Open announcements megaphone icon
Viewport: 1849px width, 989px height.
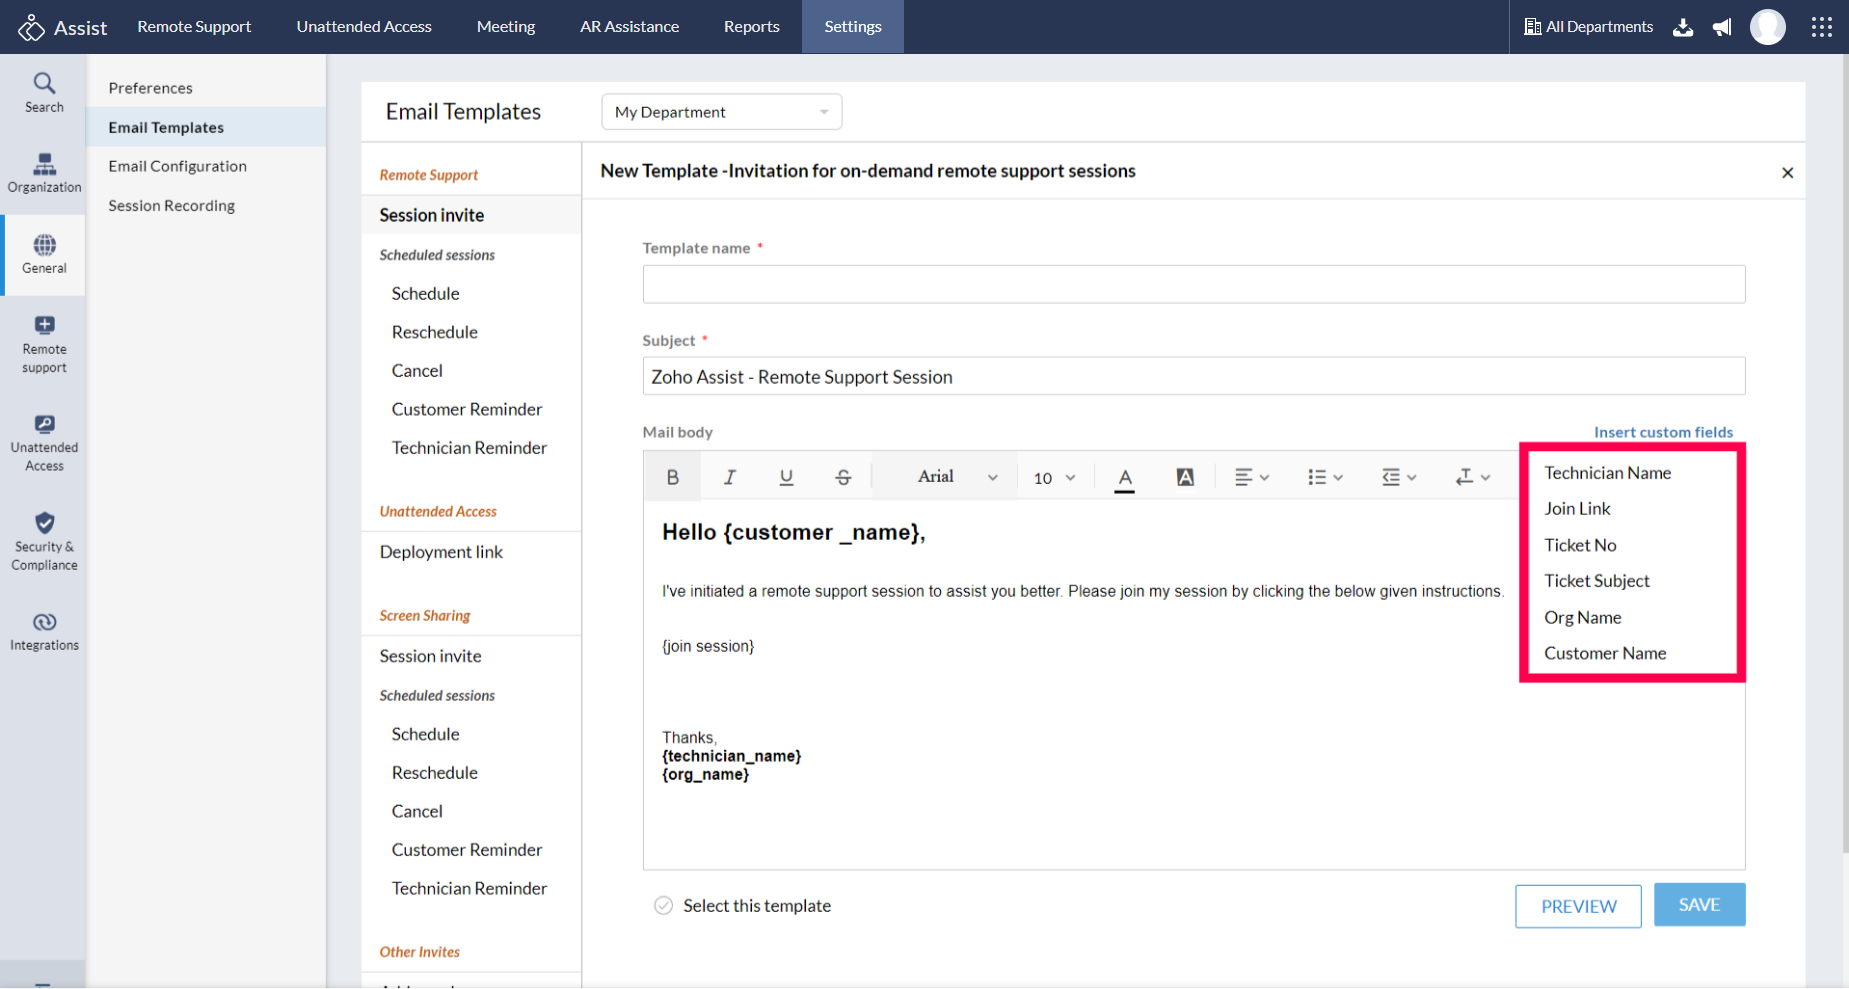[x=1722, y=27]
